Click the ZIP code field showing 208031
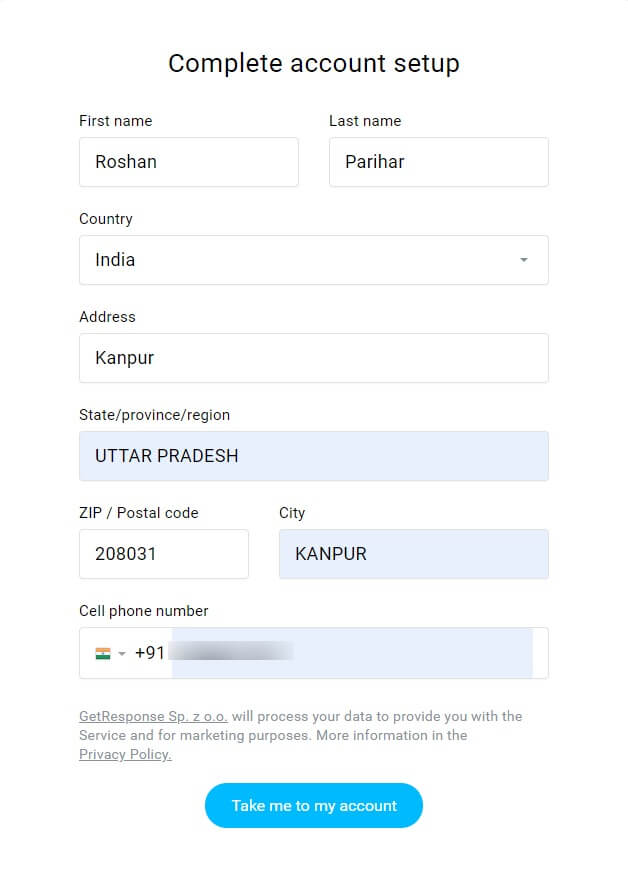This screenshot has width=628, height=874. click(x=164, y=554)
